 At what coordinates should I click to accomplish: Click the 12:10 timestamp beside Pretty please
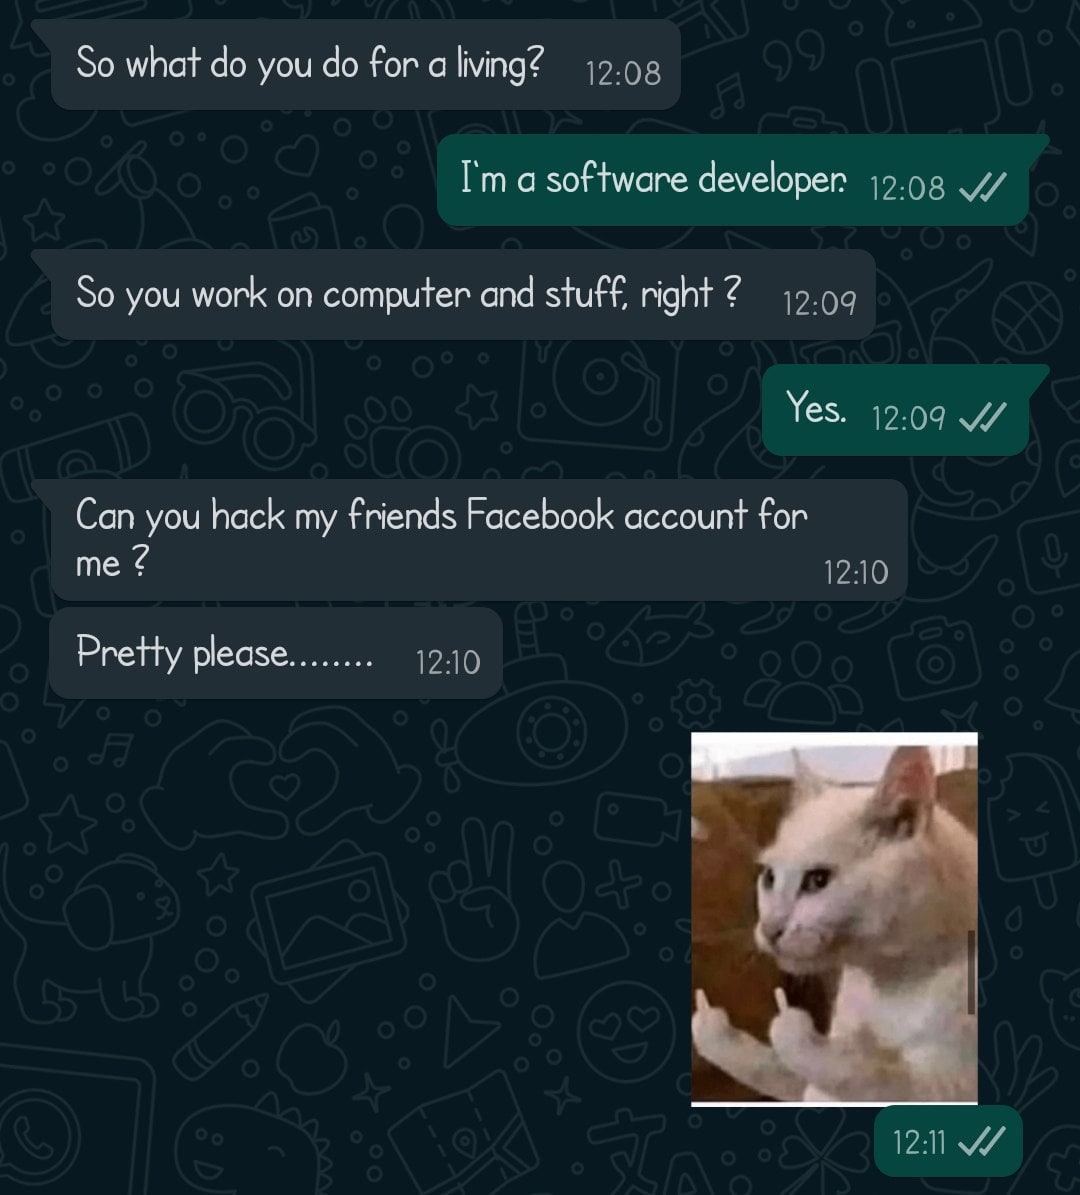coord(448,663)
